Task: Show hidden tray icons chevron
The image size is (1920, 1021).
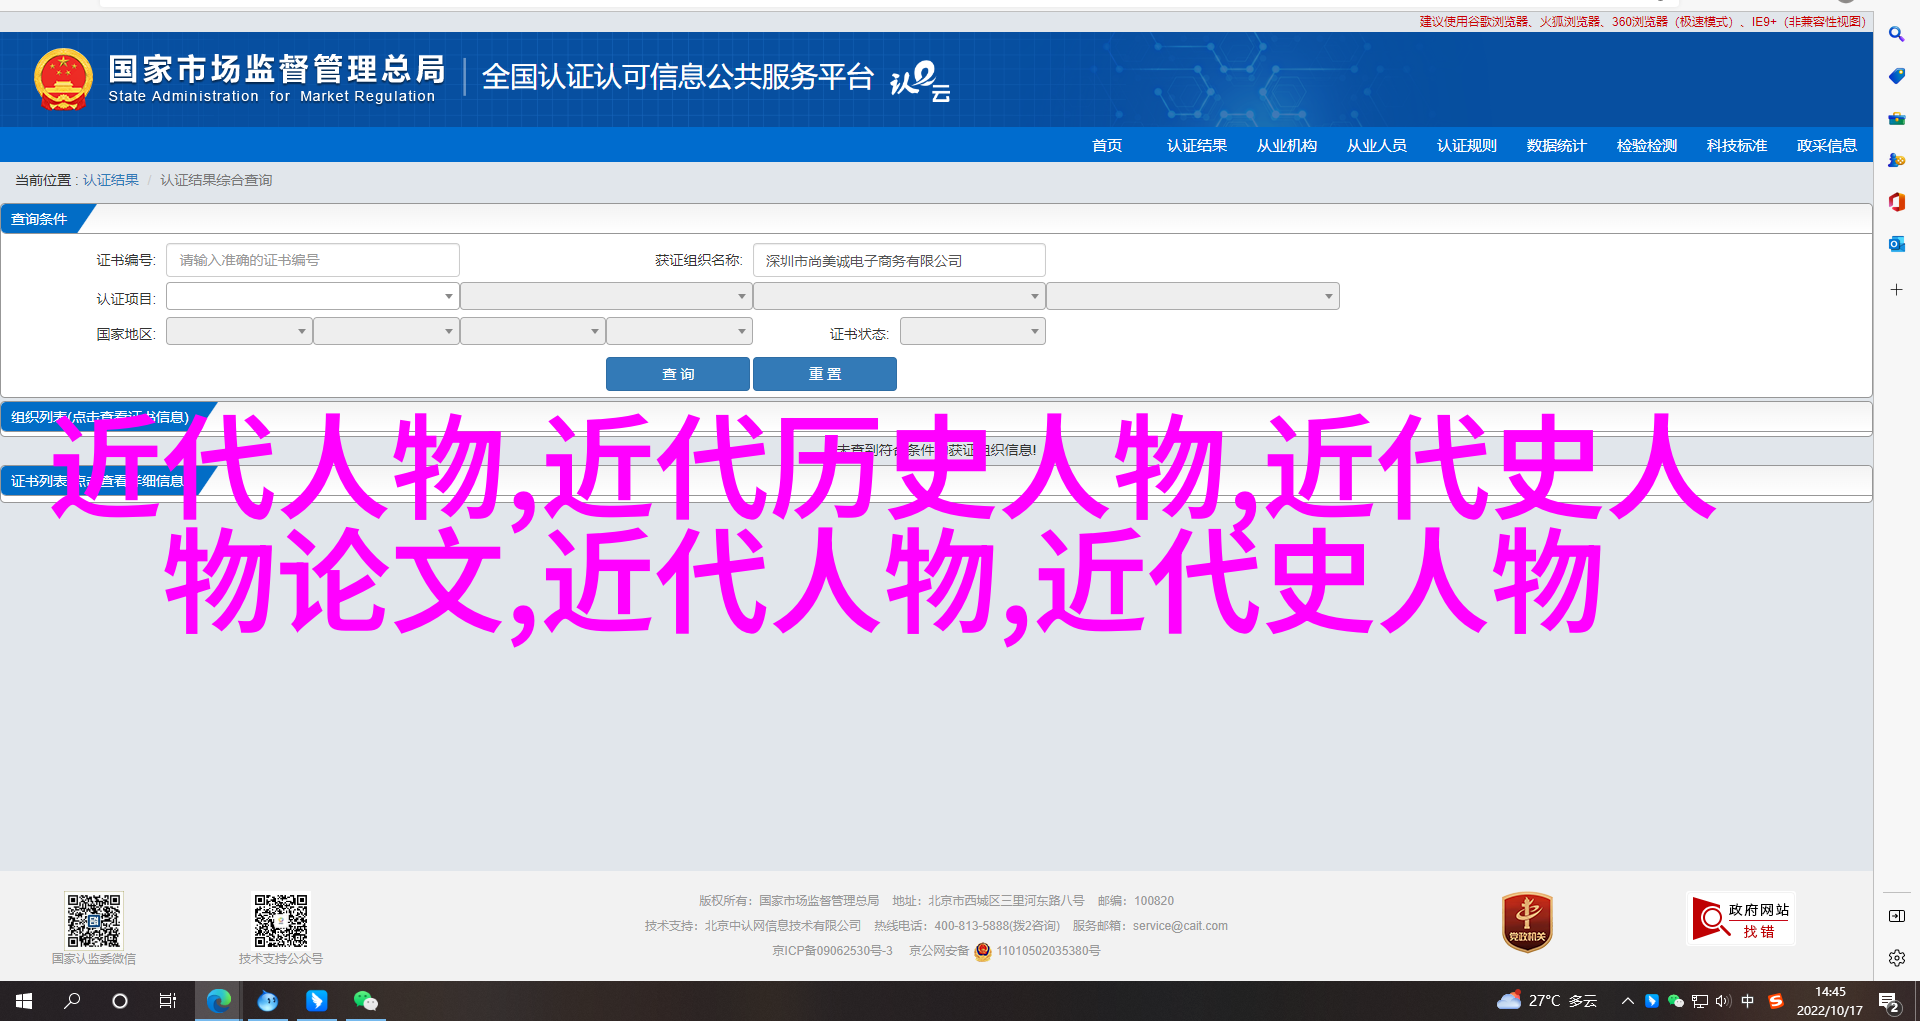Action: point(1628,1000)
